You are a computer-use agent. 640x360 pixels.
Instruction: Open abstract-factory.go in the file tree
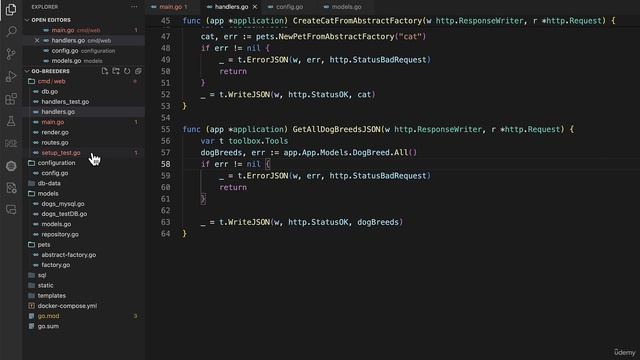tap(69, 255)
